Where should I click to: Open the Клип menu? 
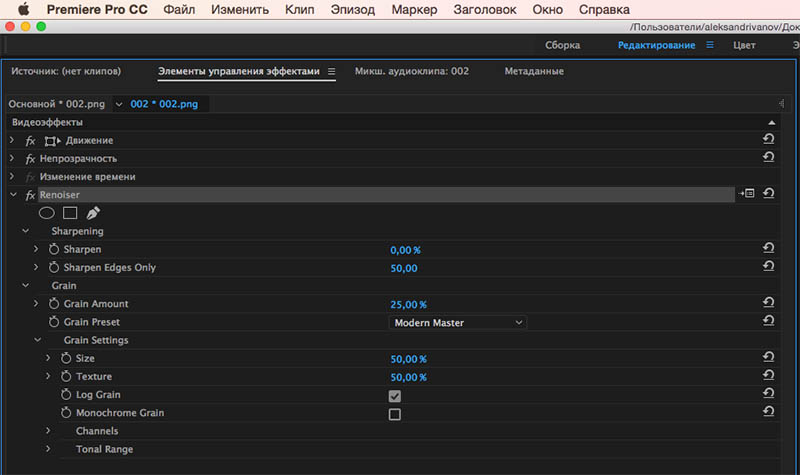tap(299, 9)
